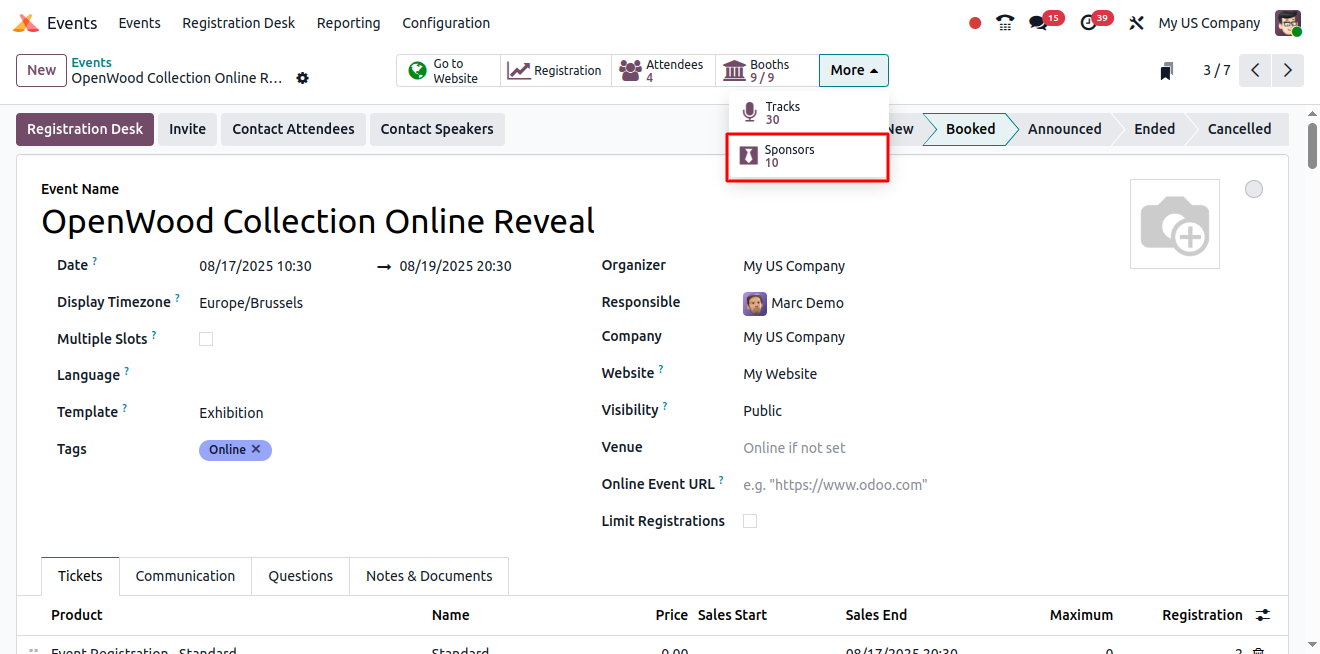The height and width of the screenshot is (654, 1320).
Task: Tick the Limit Registrations checkbox
Action: (750, 521)
